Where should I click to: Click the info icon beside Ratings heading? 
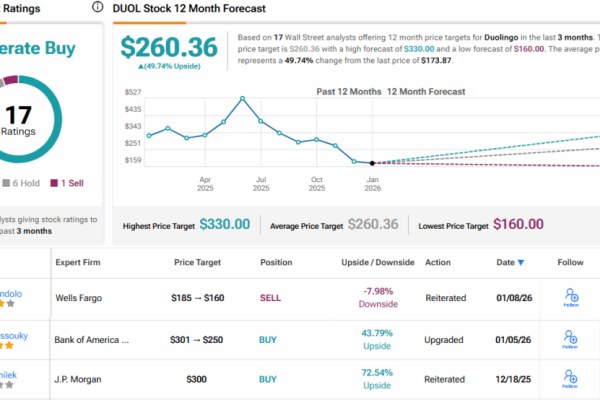point(96,7)
